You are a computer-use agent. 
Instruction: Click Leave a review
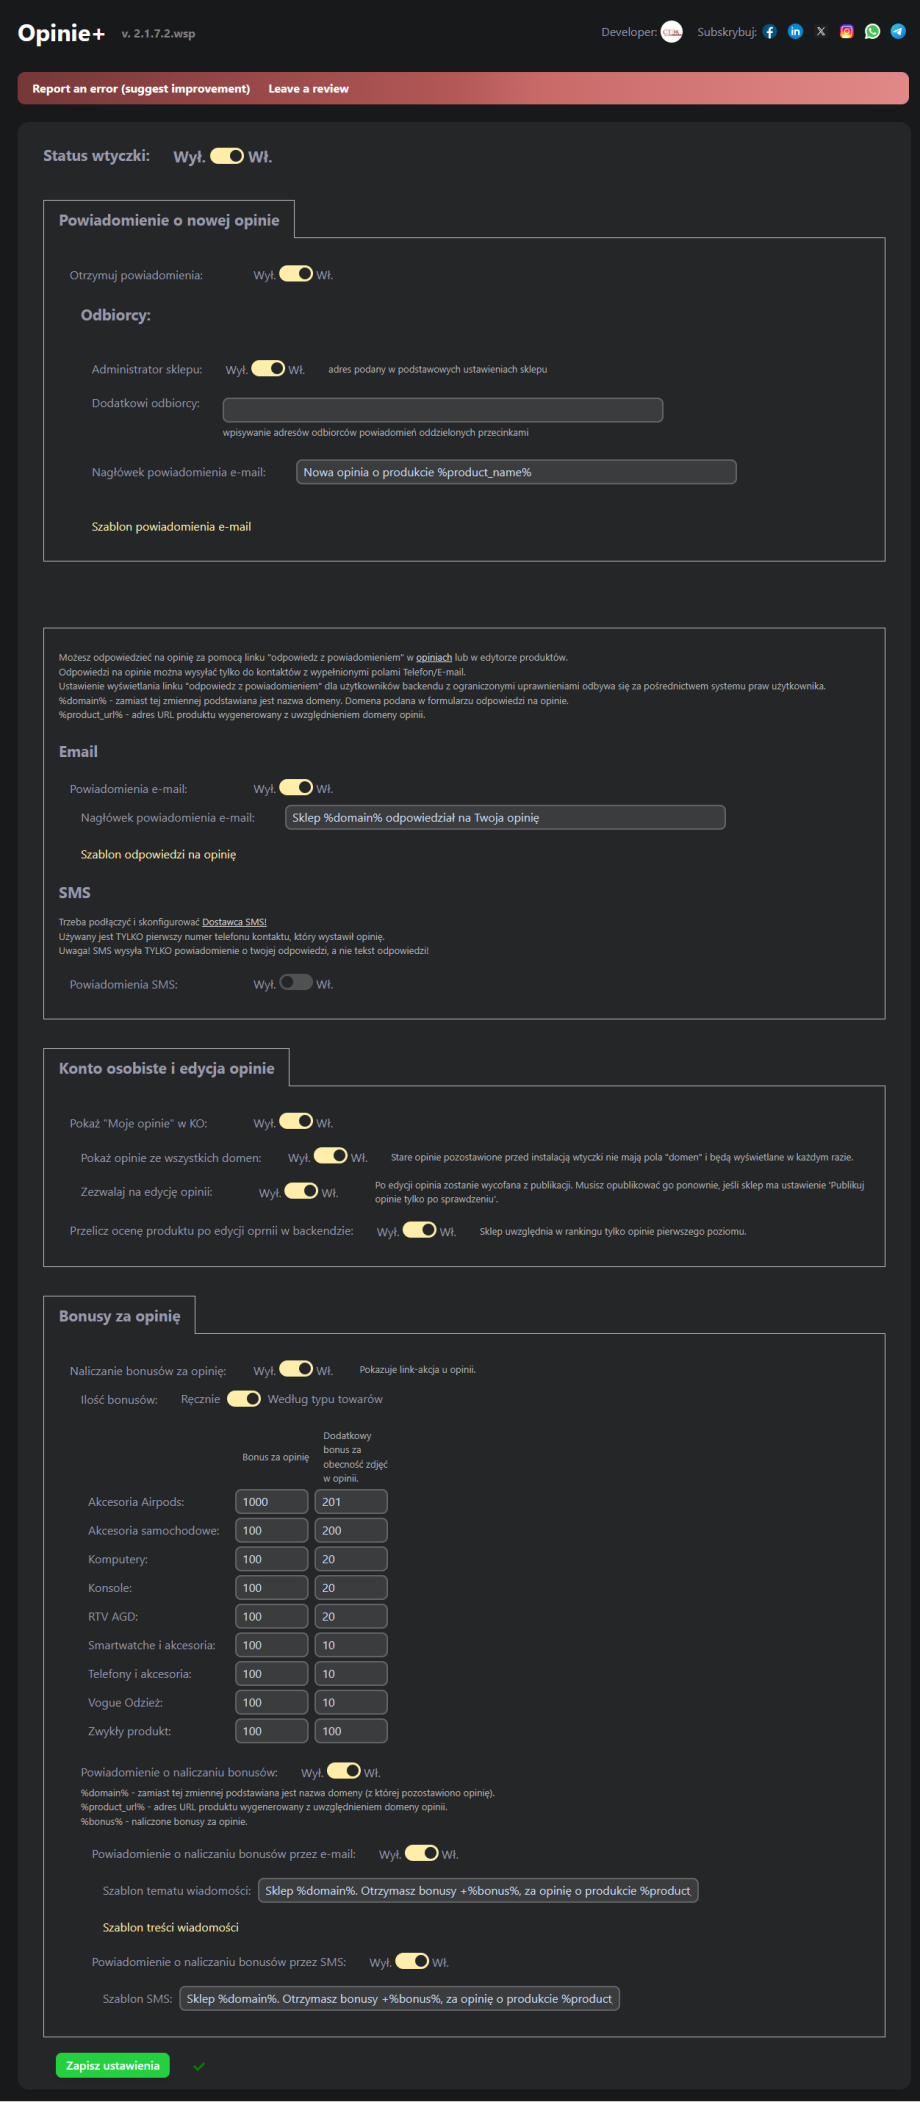click(308, 89)
